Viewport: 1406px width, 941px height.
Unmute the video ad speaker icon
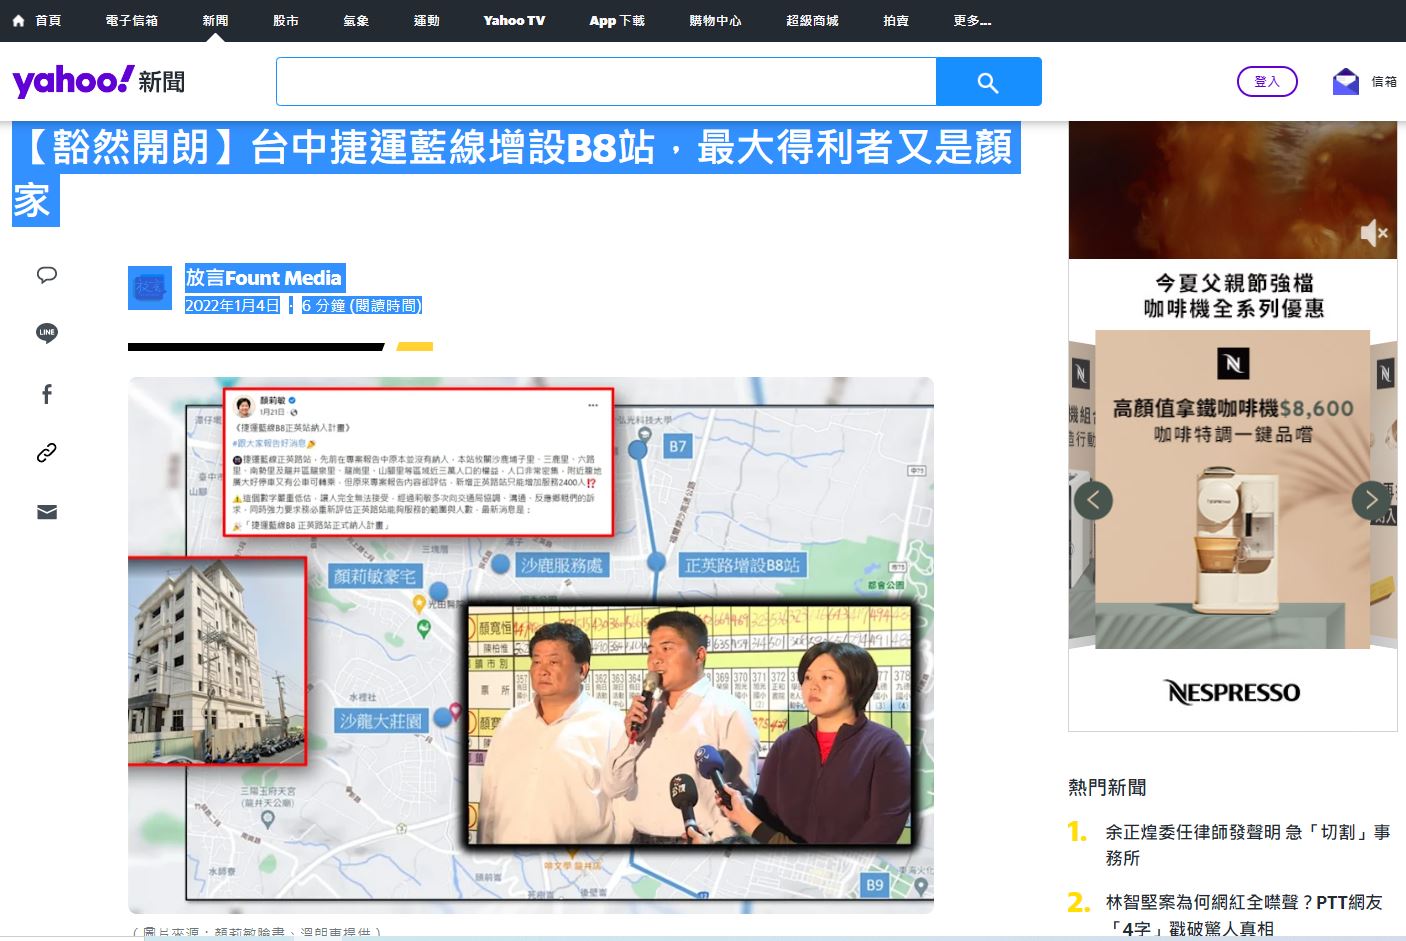coord(1374,234)
